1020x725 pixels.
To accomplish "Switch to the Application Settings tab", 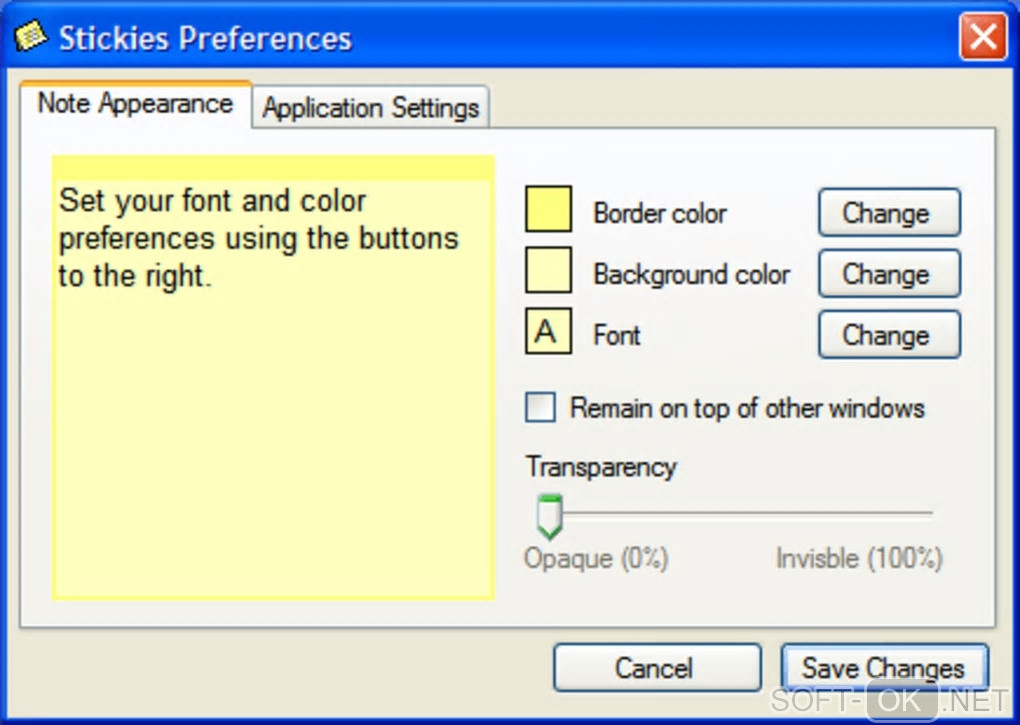I will point(371,108).
